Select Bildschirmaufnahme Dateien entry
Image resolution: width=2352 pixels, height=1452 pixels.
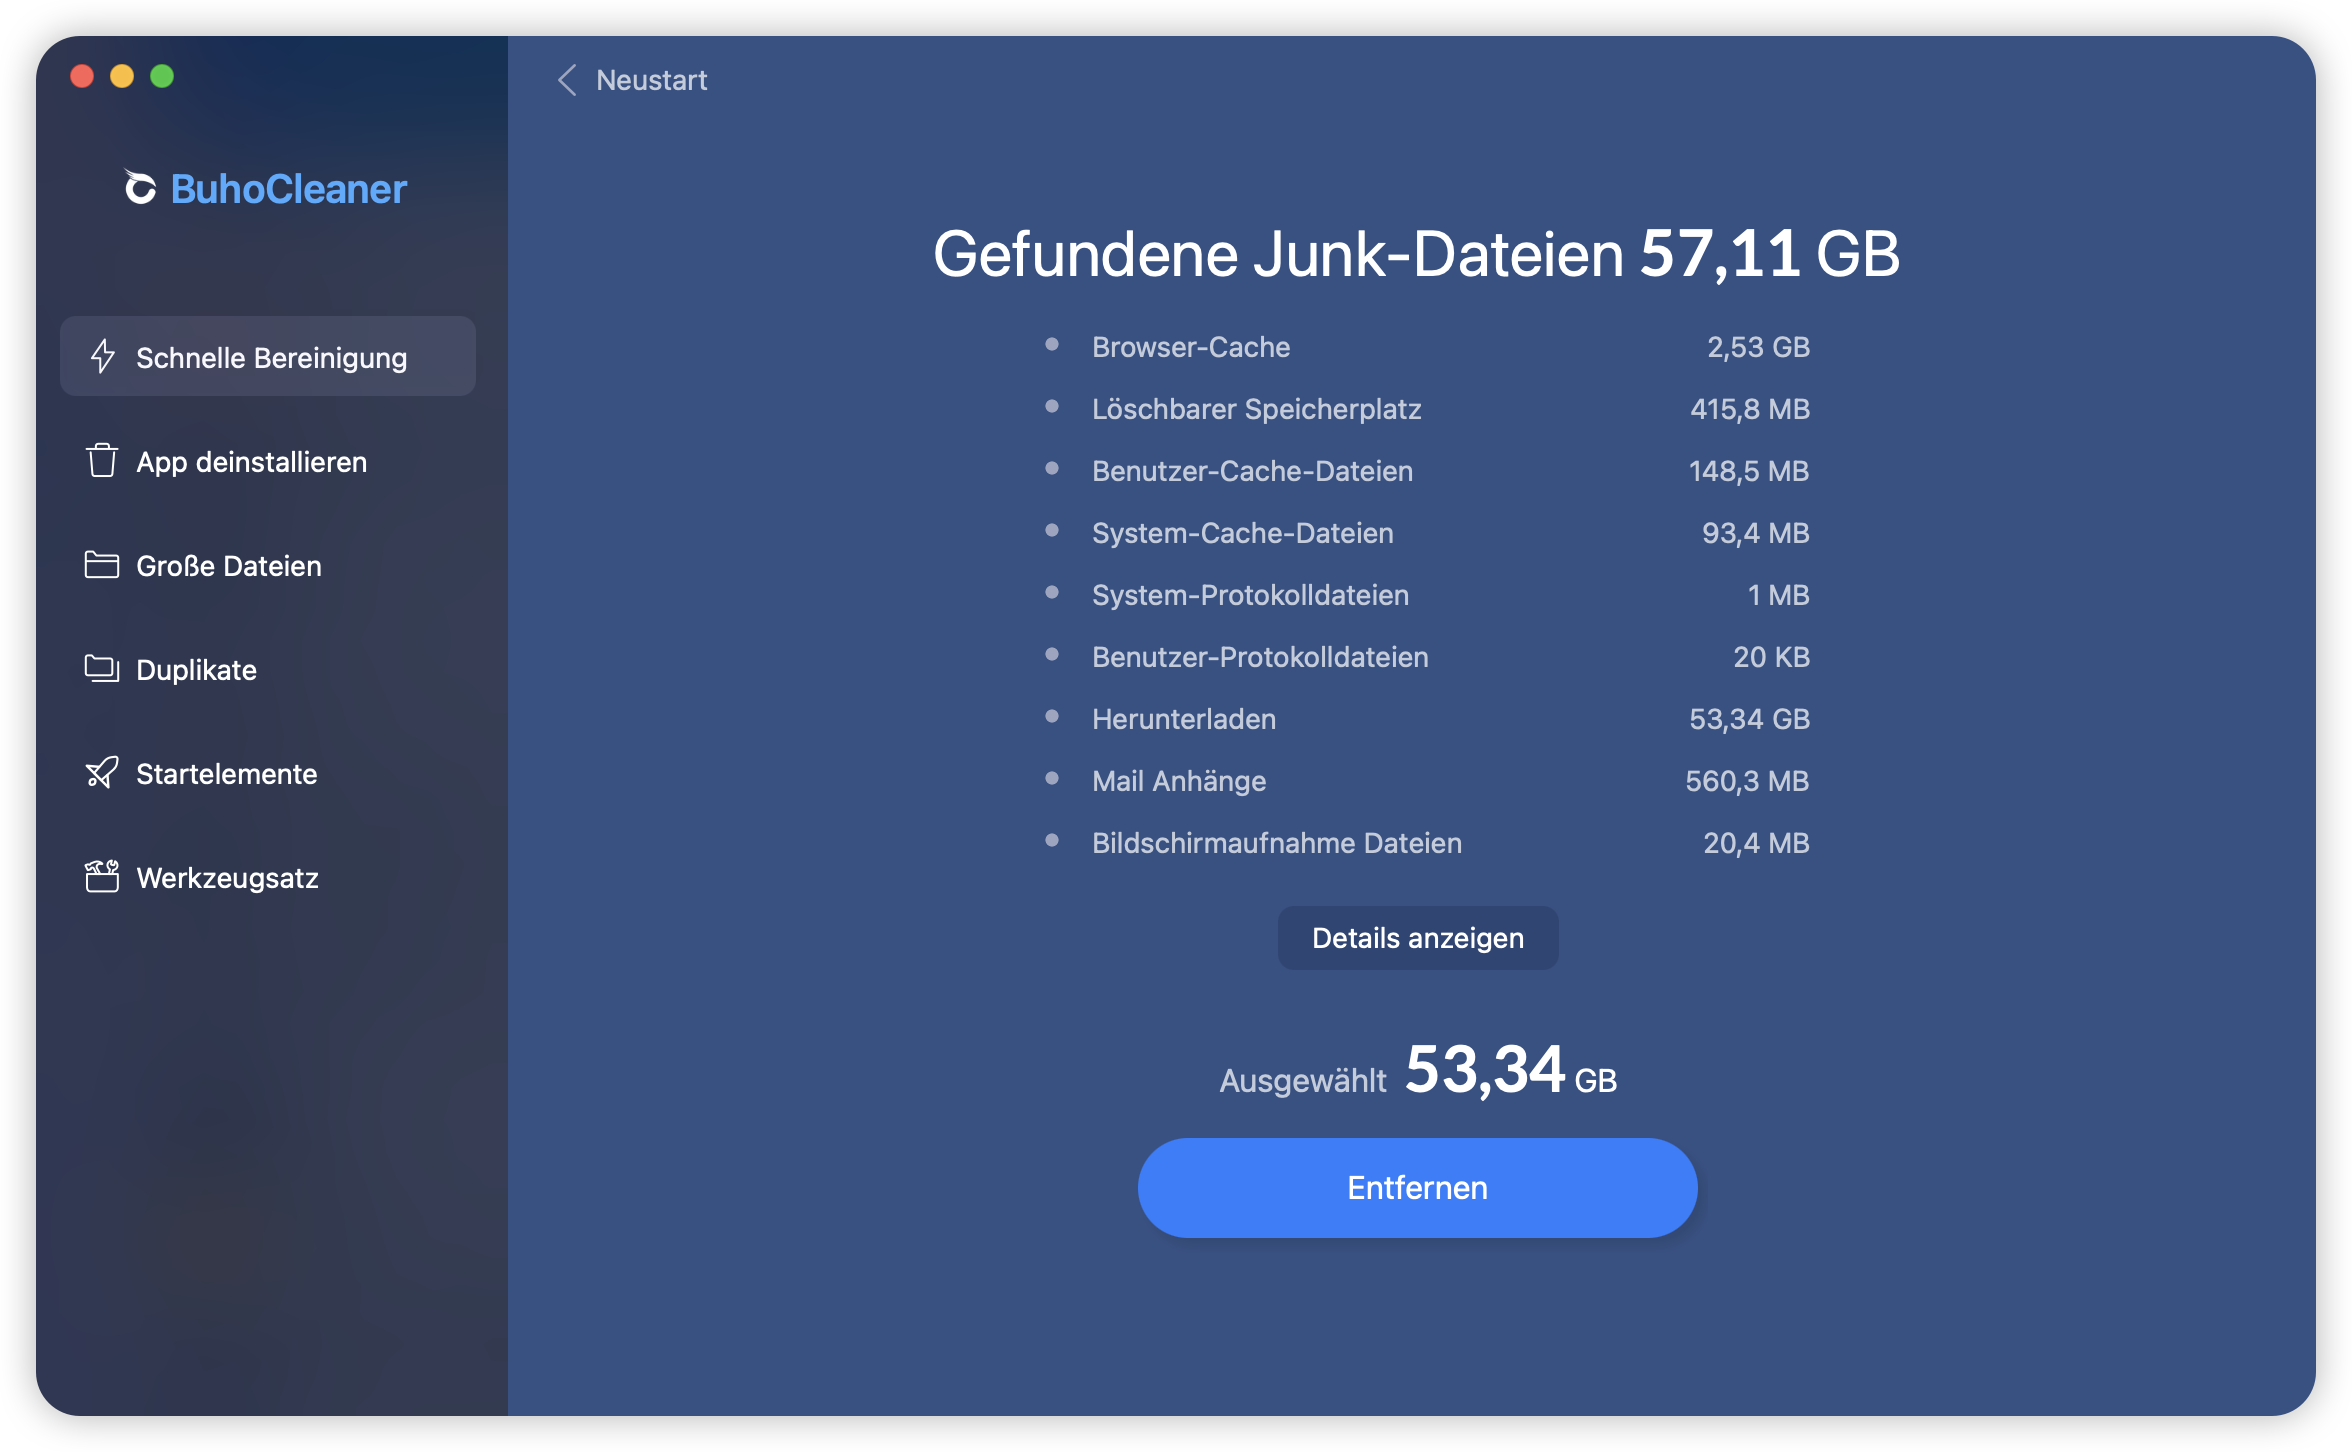(1426, 843)
